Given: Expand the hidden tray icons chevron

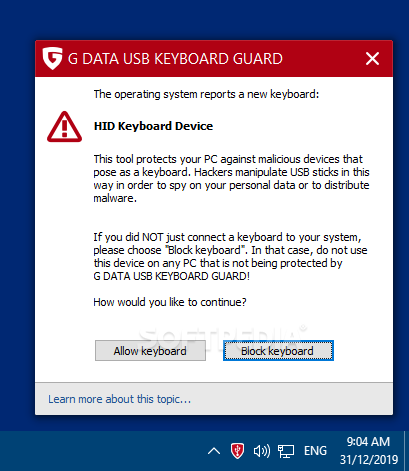Looking at the screenshot, I should 214,451.
